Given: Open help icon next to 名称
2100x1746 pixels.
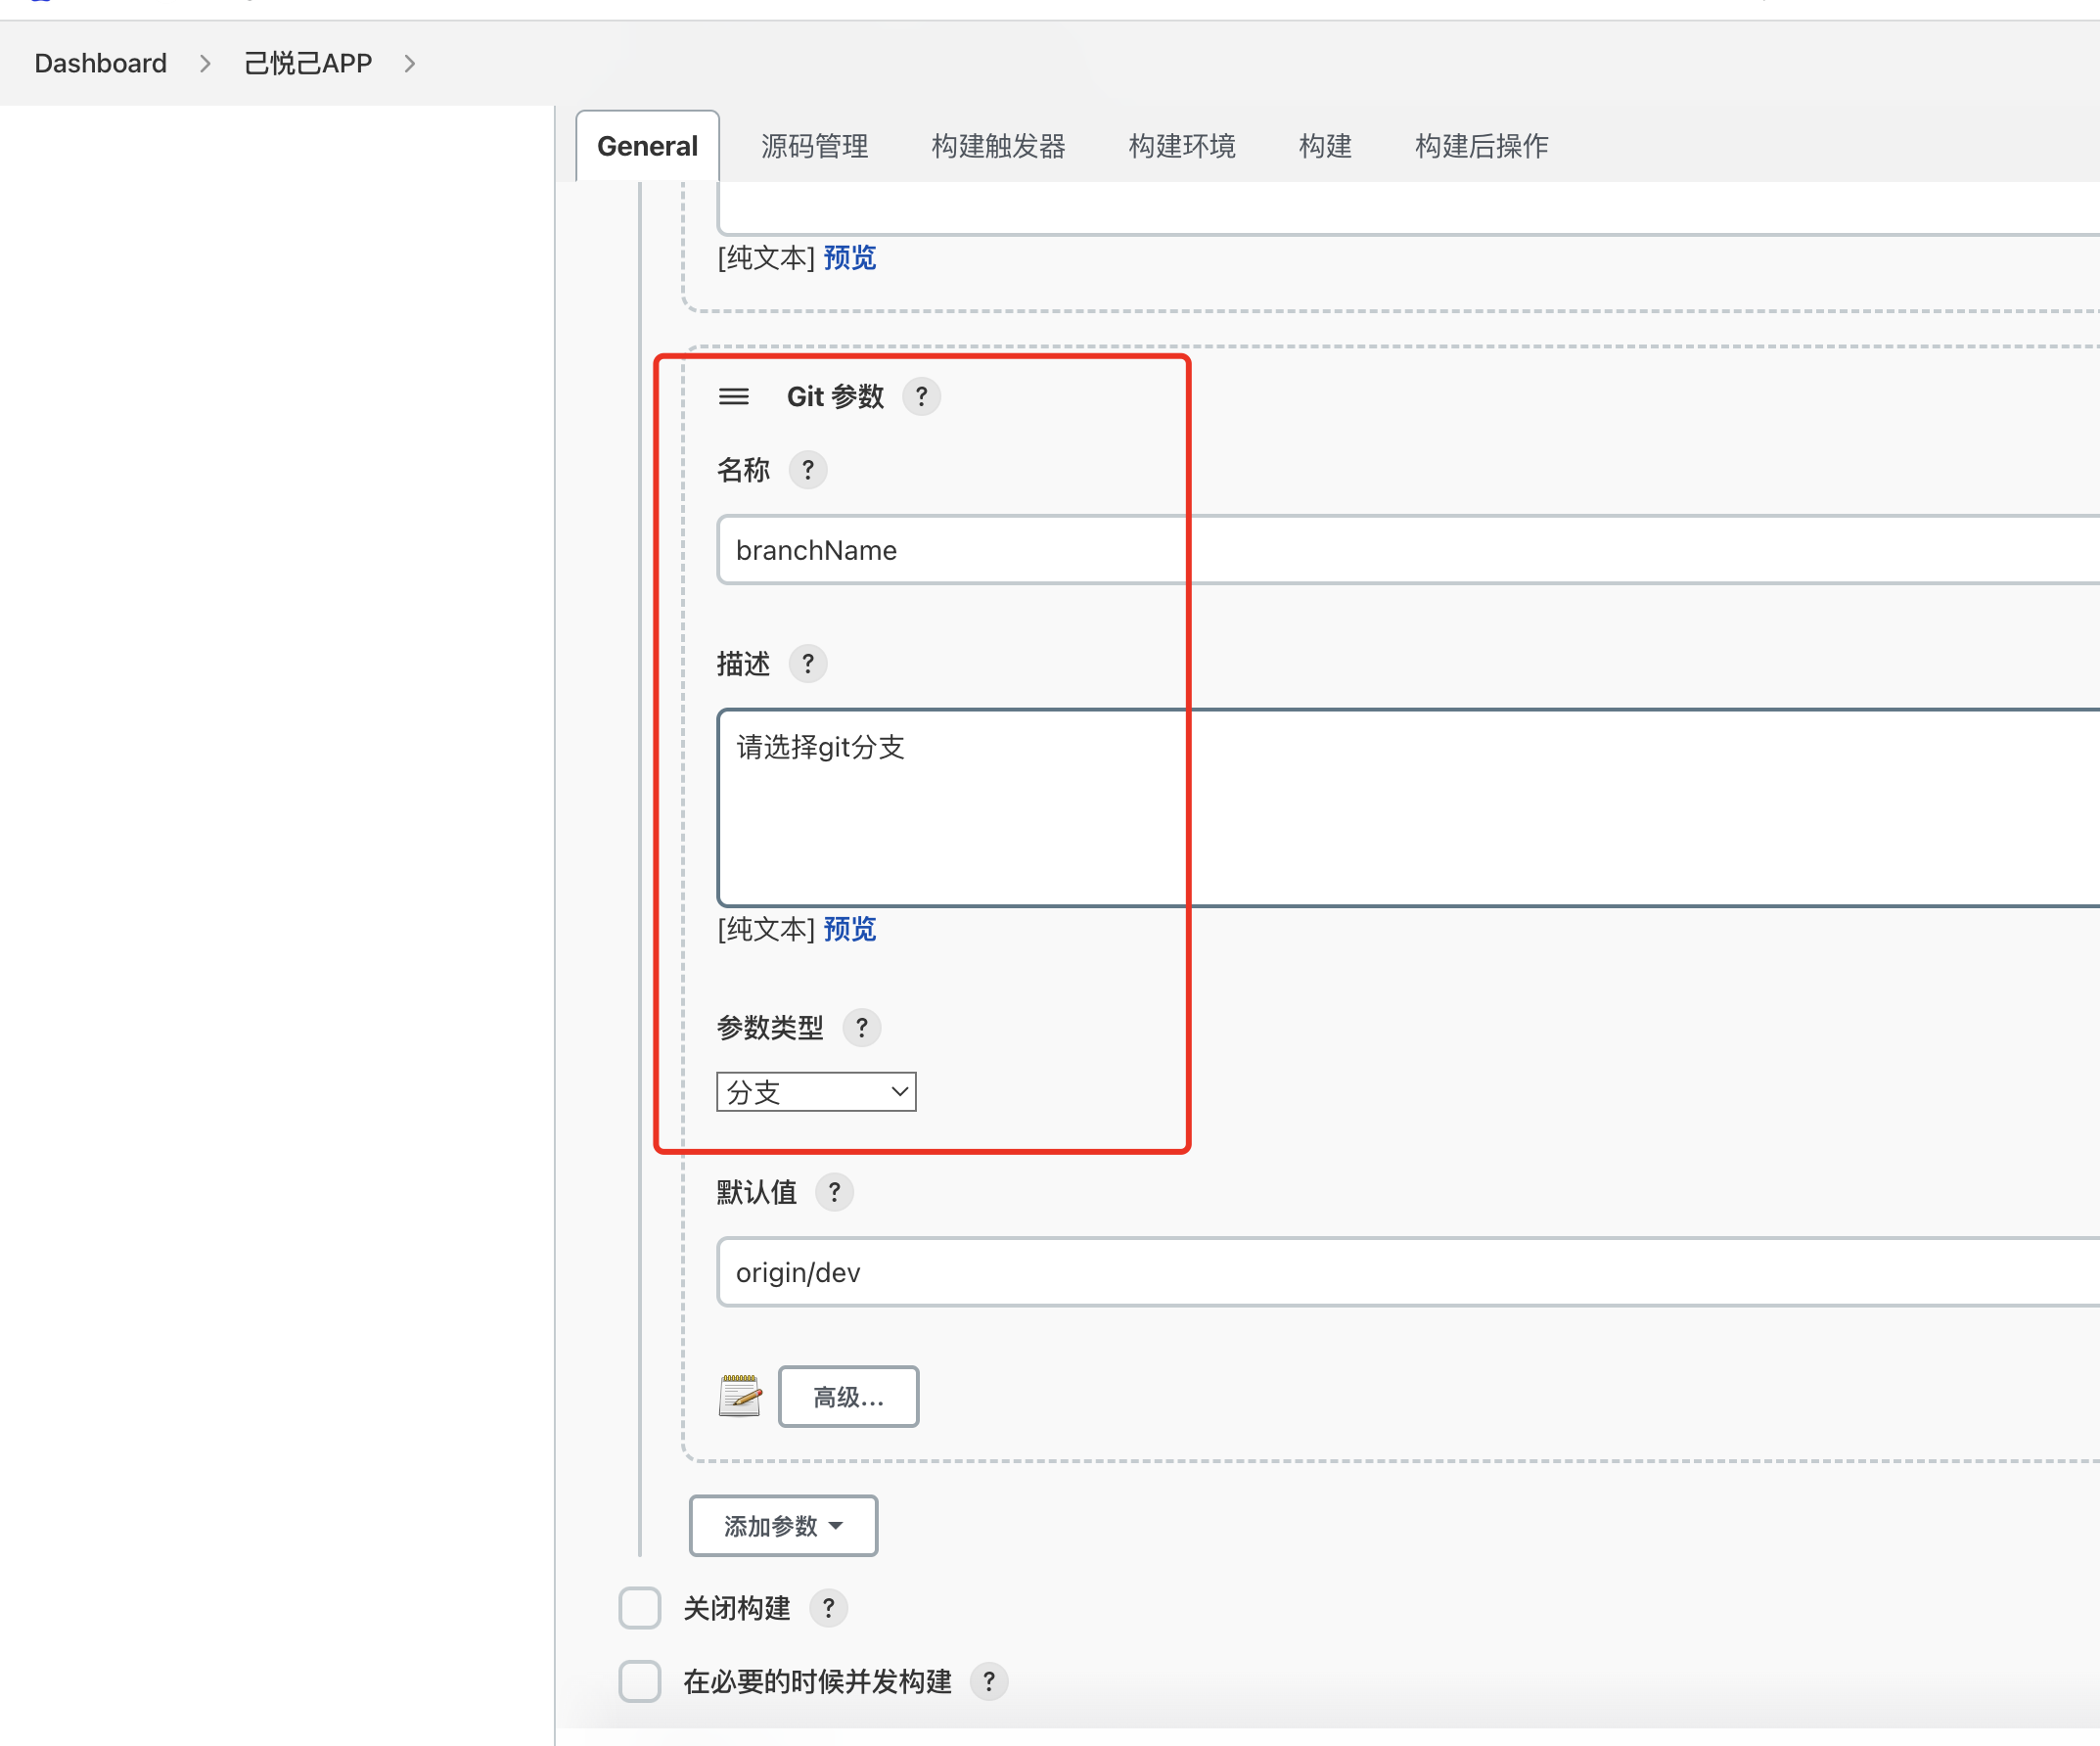Looking at the screenshot, I should [808, 470].
